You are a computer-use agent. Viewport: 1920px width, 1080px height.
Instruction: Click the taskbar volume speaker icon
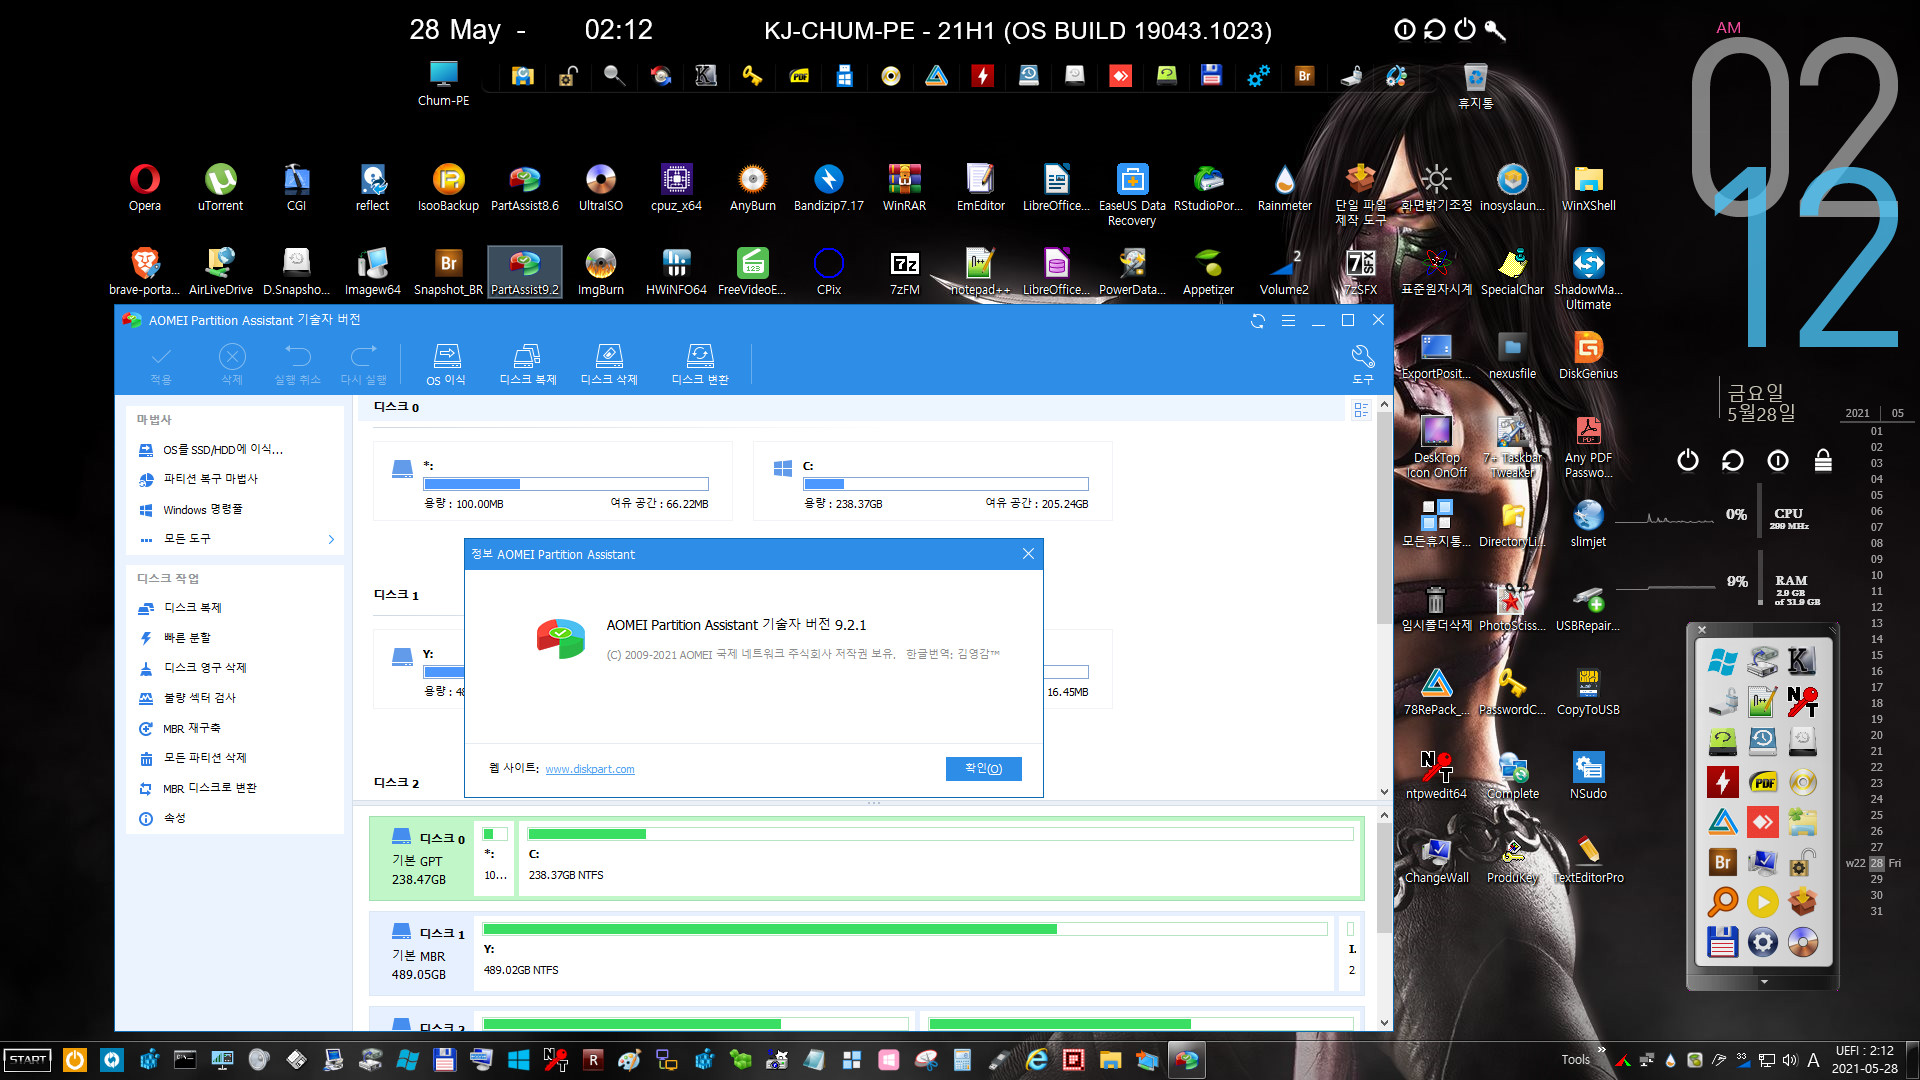[x=1790, y=1060]
